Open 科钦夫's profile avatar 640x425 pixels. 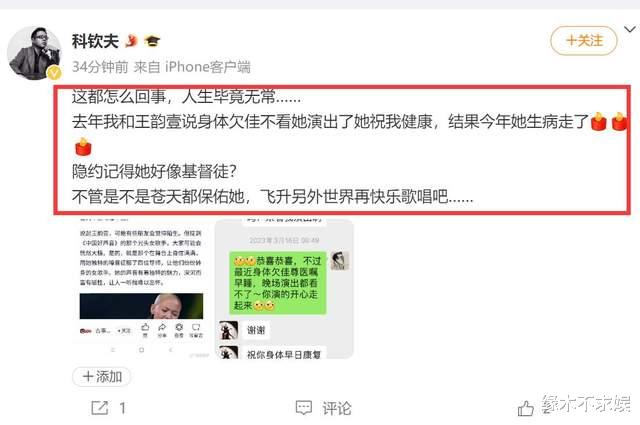coord(35,53)
